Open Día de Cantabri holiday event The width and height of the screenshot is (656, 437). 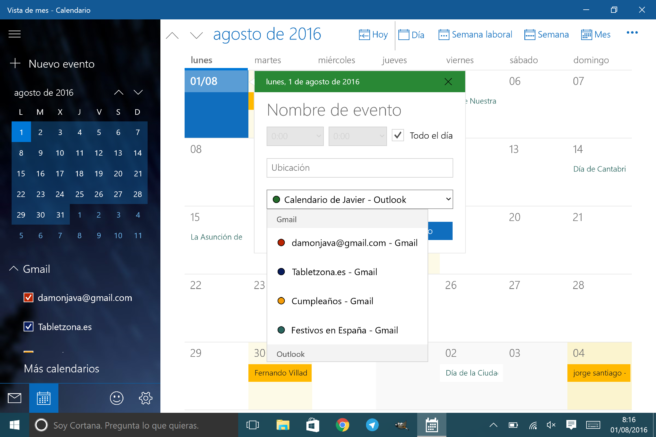600,169
